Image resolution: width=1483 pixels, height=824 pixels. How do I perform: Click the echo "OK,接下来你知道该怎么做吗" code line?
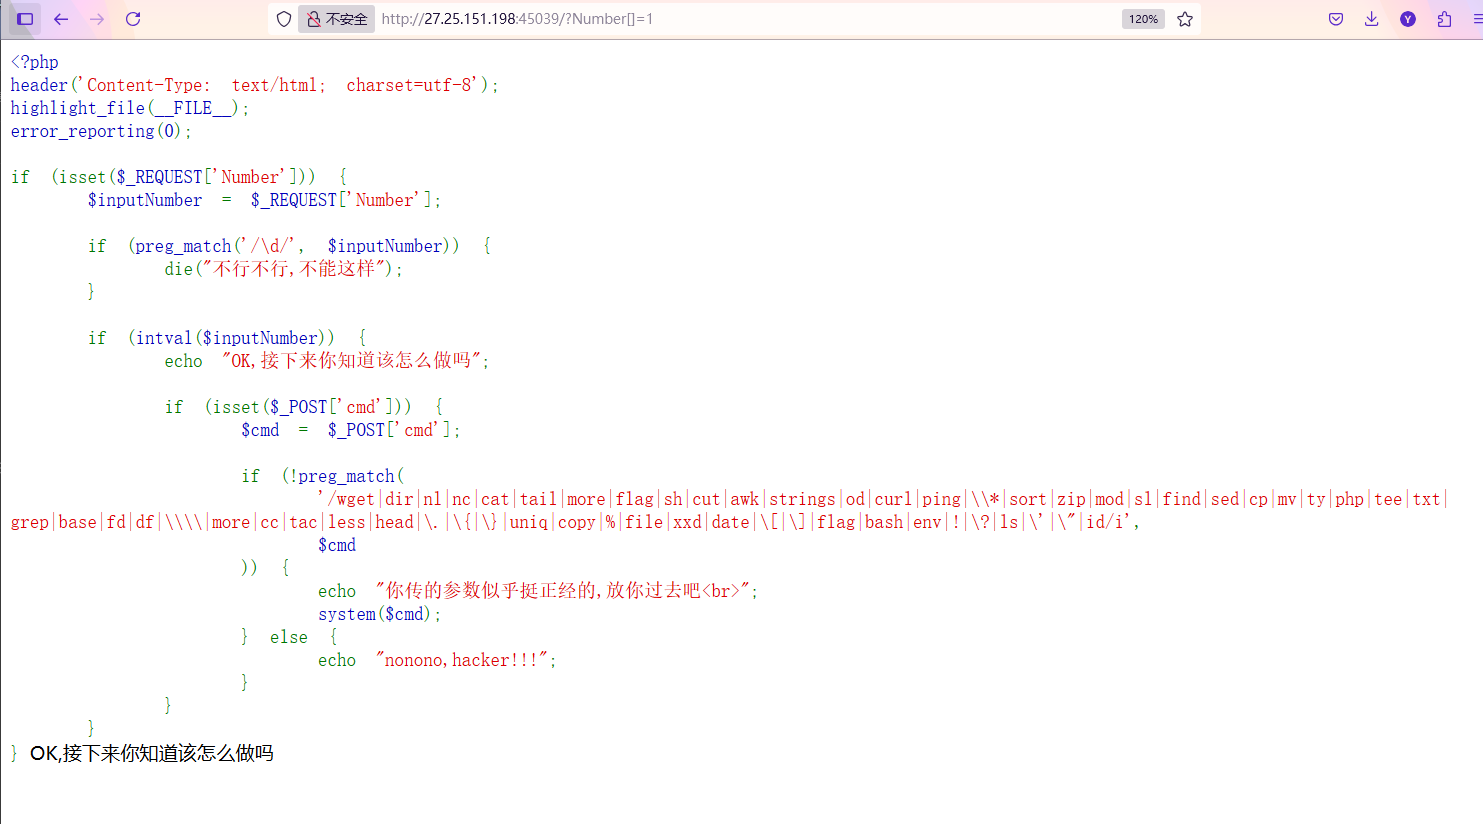pos(327,361)
